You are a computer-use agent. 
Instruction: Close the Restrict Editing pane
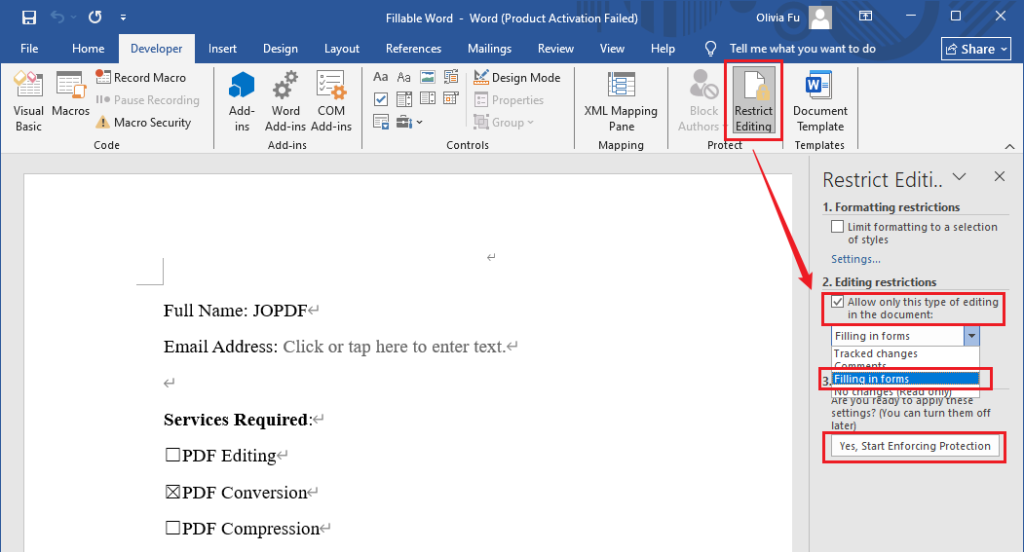[x=999, y=176]
